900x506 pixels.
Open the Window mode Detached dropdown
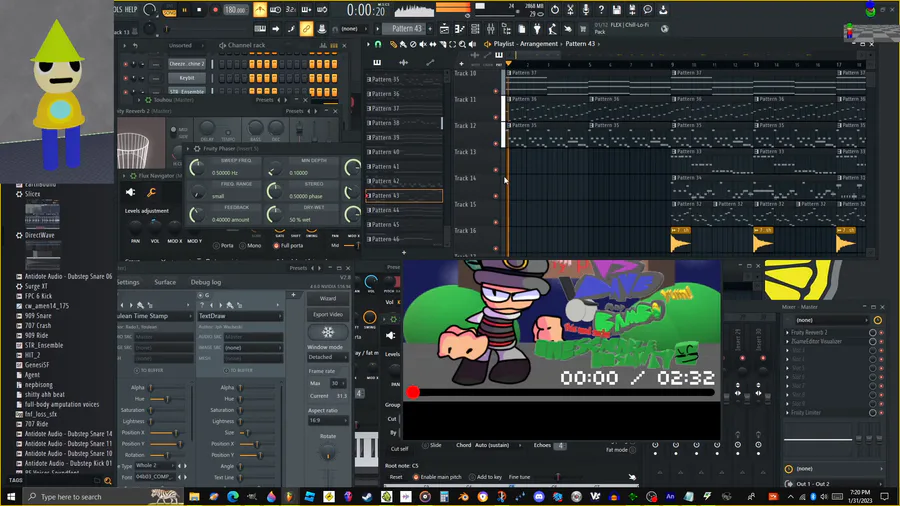pyautogui.click(x=328, y=357)
